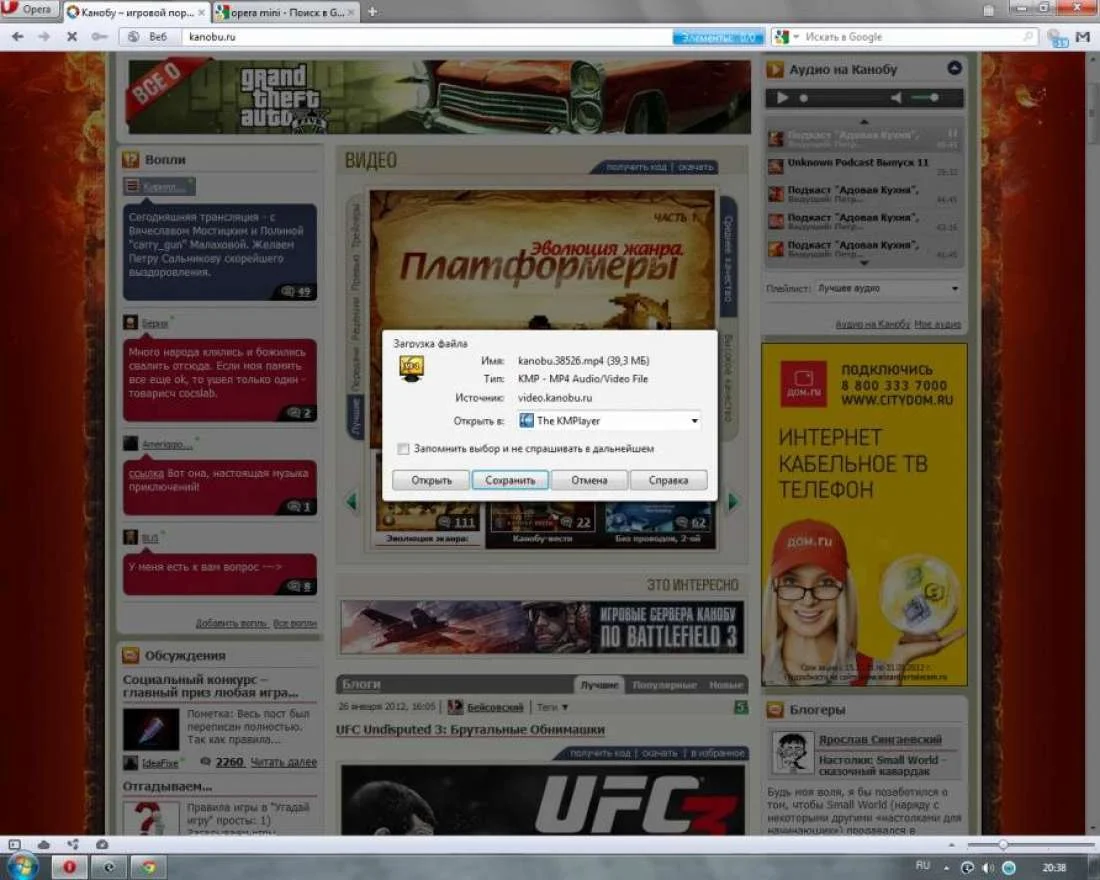
Task: Play audio in the Аудио на Канобу player
Action: coord(782,98)
